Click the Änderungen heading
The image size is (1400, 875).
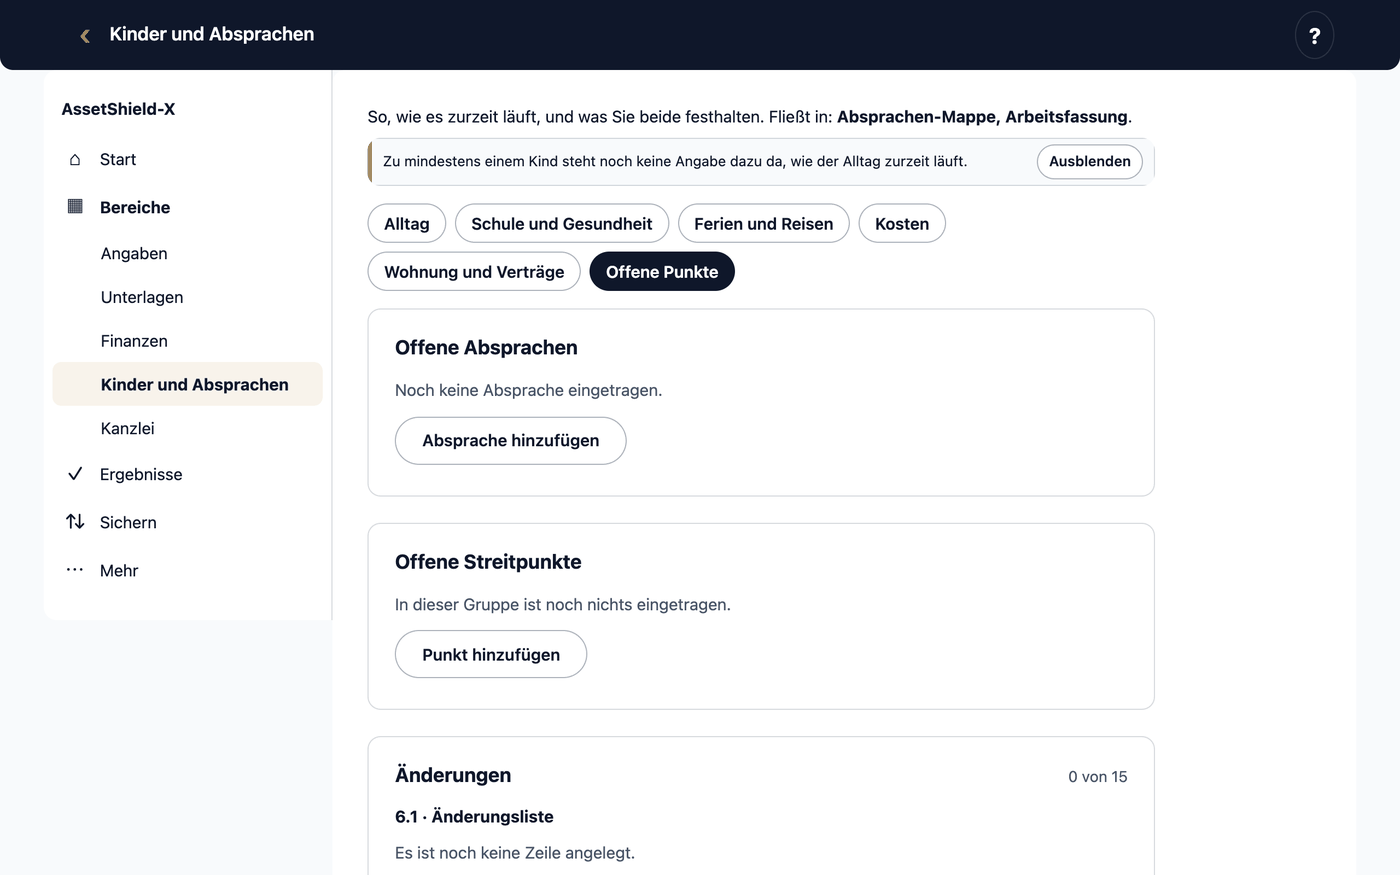(453, 775)
